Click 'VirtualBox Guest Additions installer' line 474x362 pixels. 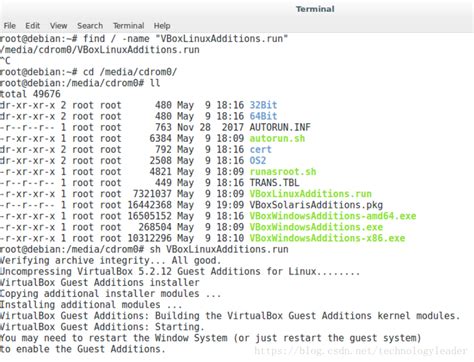pyautogui.click(x=100, y=282)
